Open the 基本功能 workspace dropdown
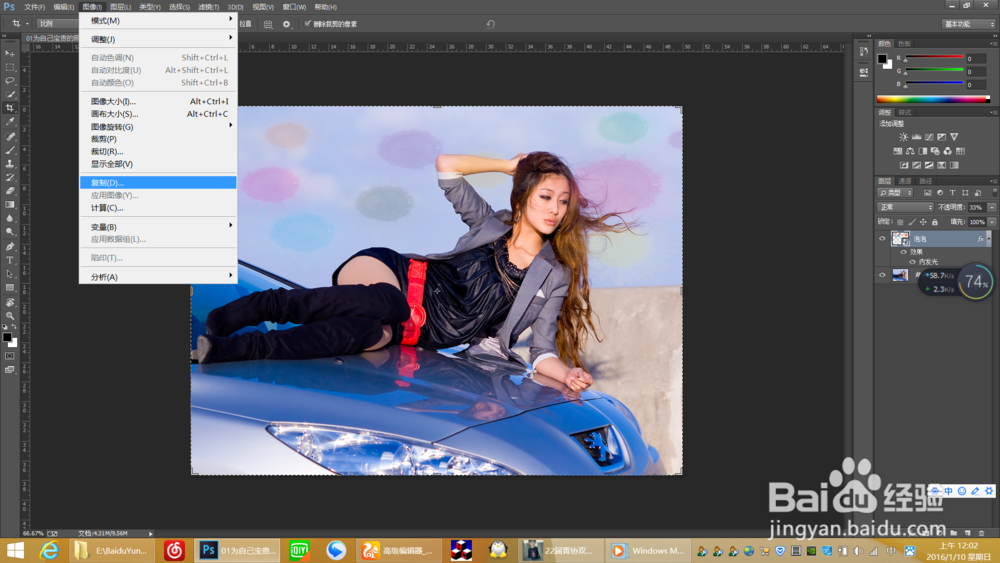Viewport: 1000px width, 563px height. pos(968,24)
